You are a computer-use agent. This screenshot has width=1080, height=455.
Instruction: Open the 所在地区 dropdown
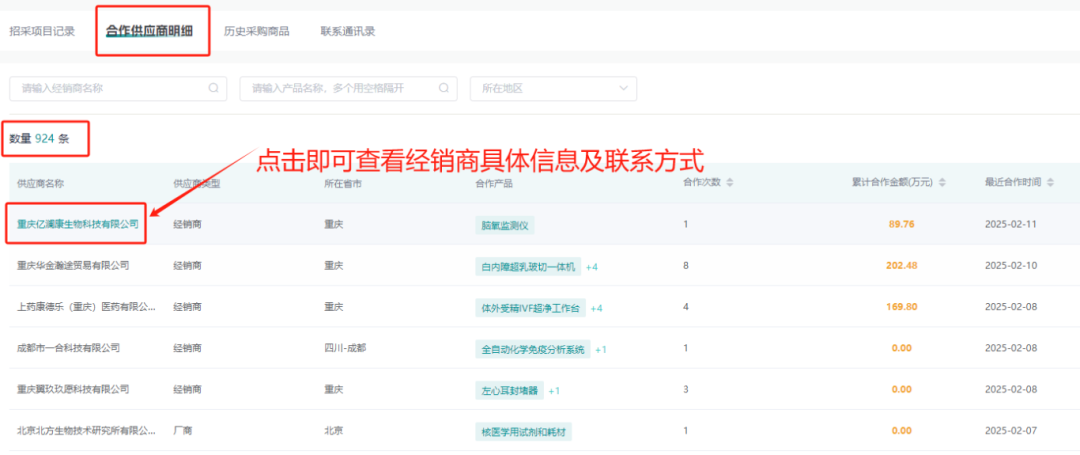click(553, 88)
